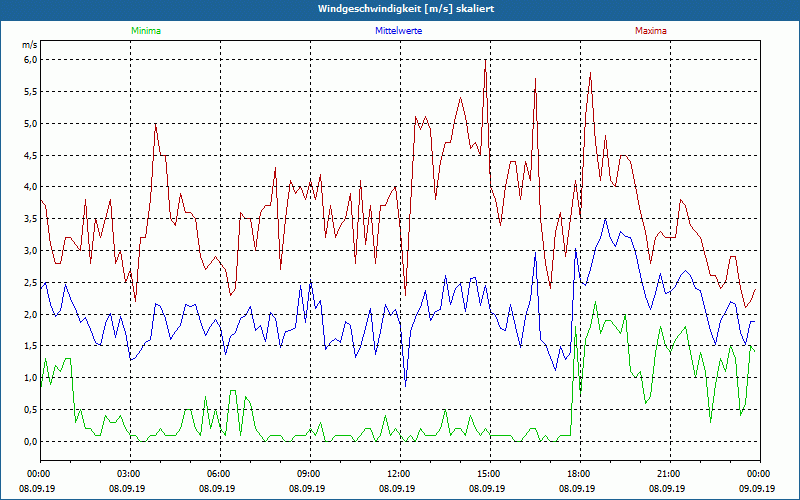The height and width of the screenshot is (500, 800).
Task: Click the '09.09.19' date label on the x-axis
Action: coord(757,489)
